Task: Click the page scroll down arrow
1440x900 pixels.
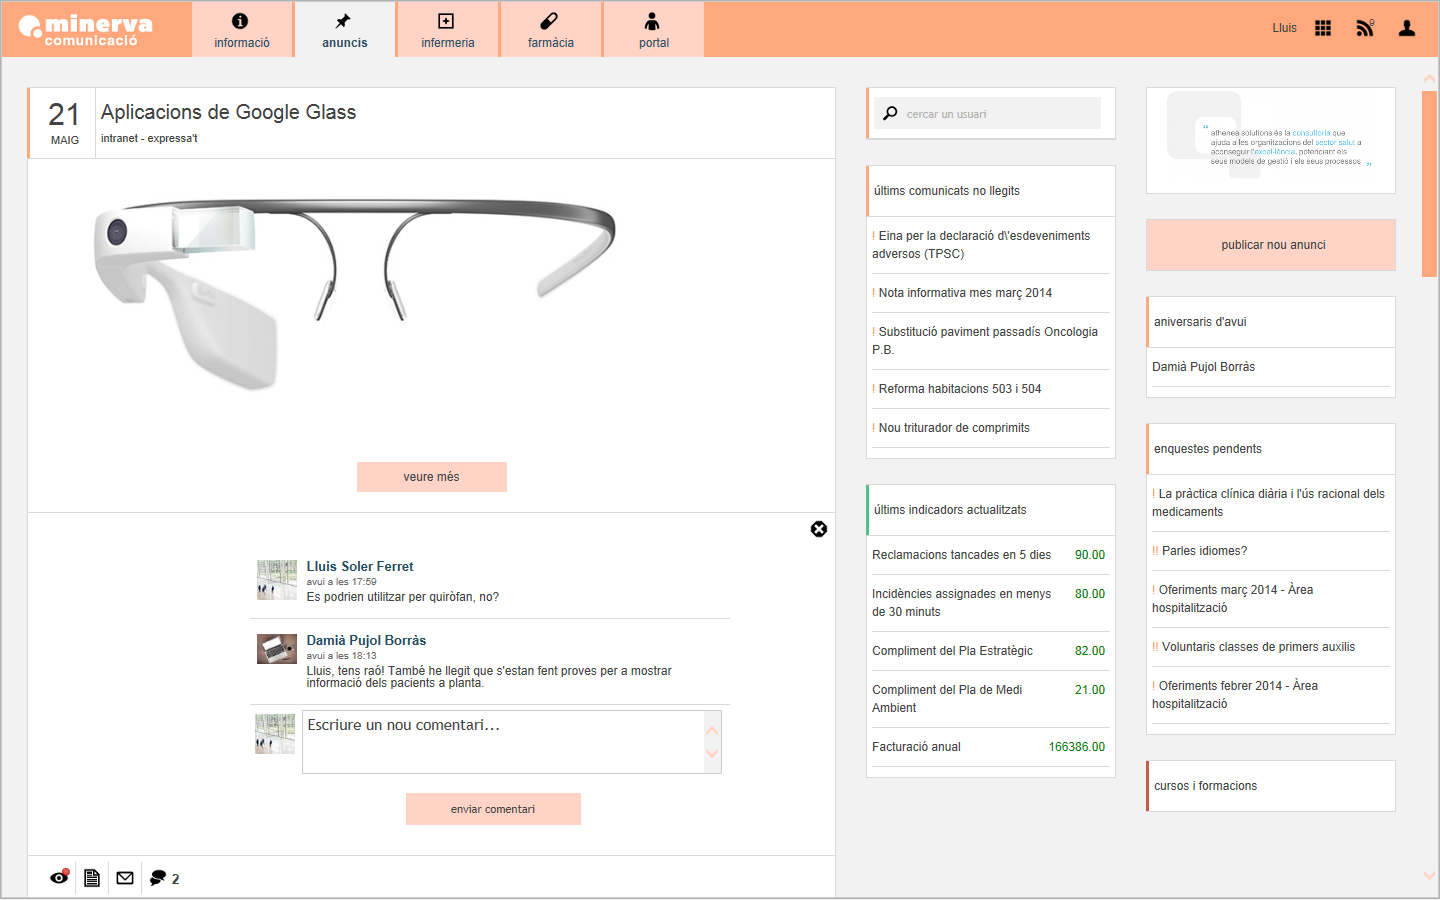Action: [1429, 875]
